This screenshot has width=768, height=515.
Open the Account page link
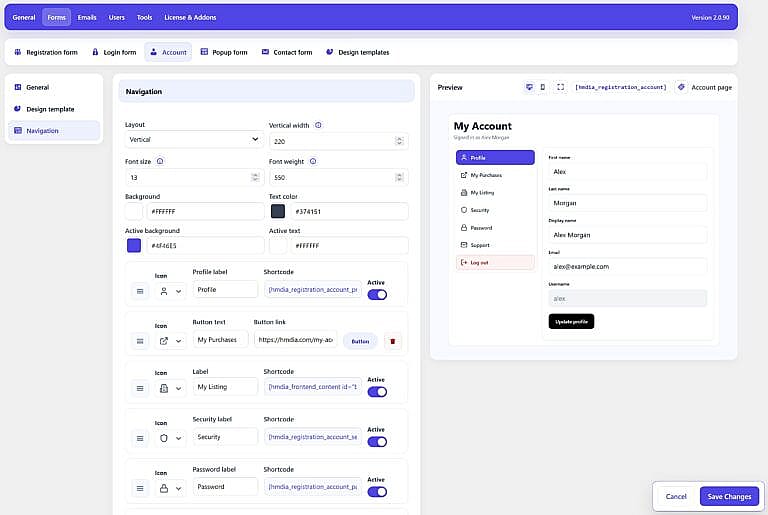[x=711, y=87]
